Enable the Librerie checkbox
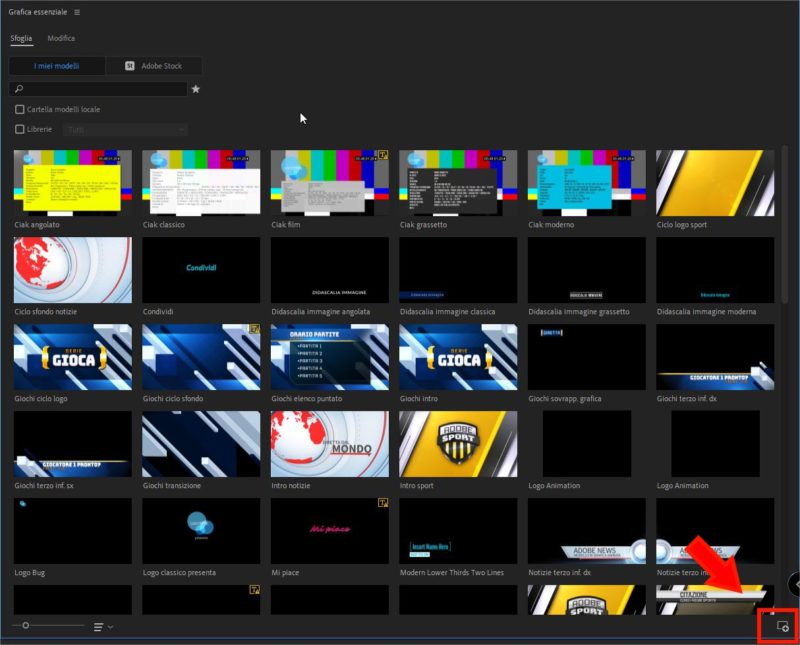This screenshot has height=645, width=800. (x=18, y=129)
